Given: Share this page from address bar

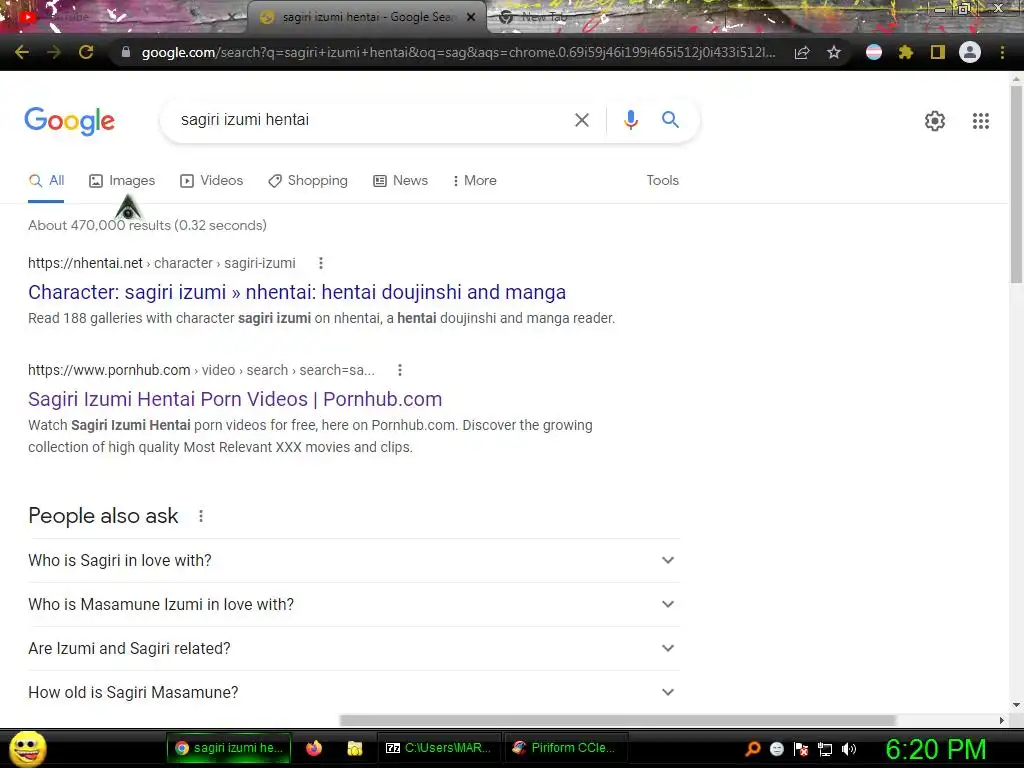Looking at the screenshot, I should pos(802,52).
